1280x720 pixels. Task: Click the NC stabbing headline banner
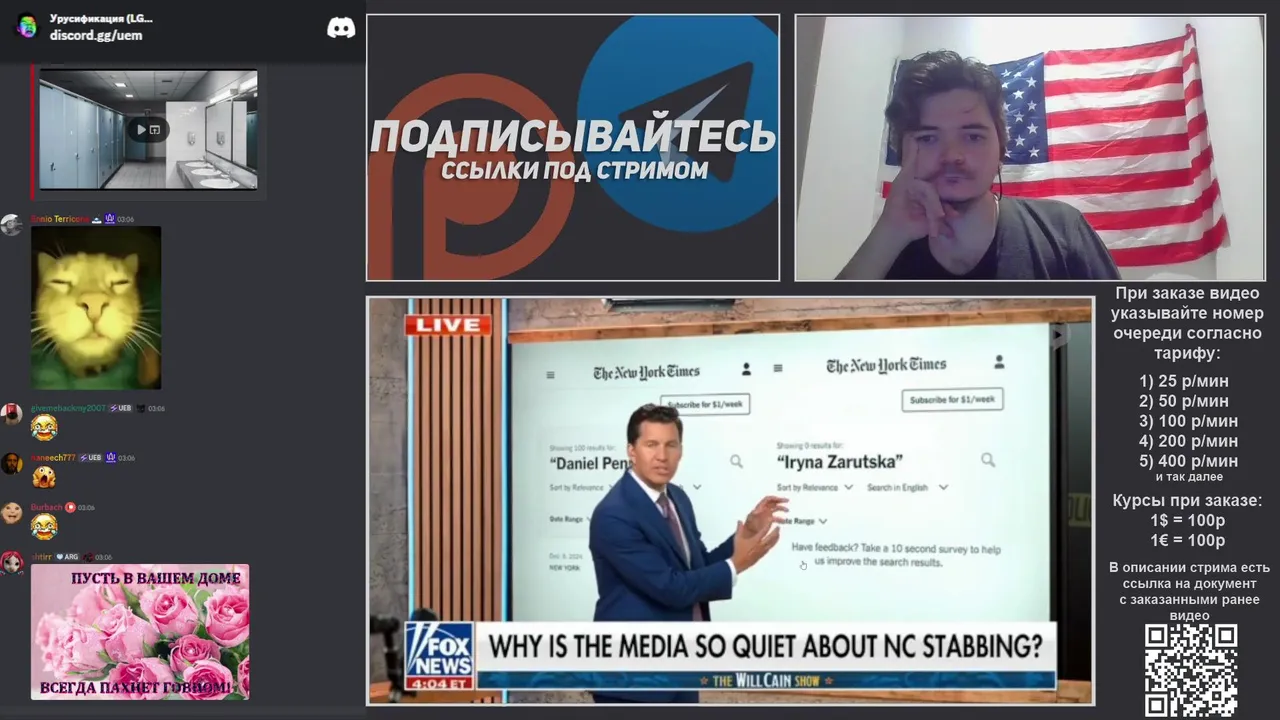(766, 645)
